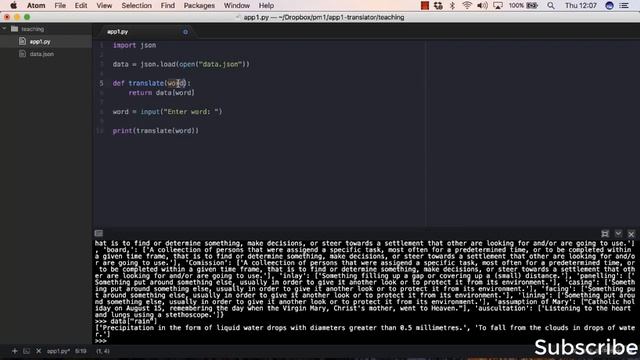Open the AirPlay display menu
Screen dimensions: 640x360
point(498,6)
